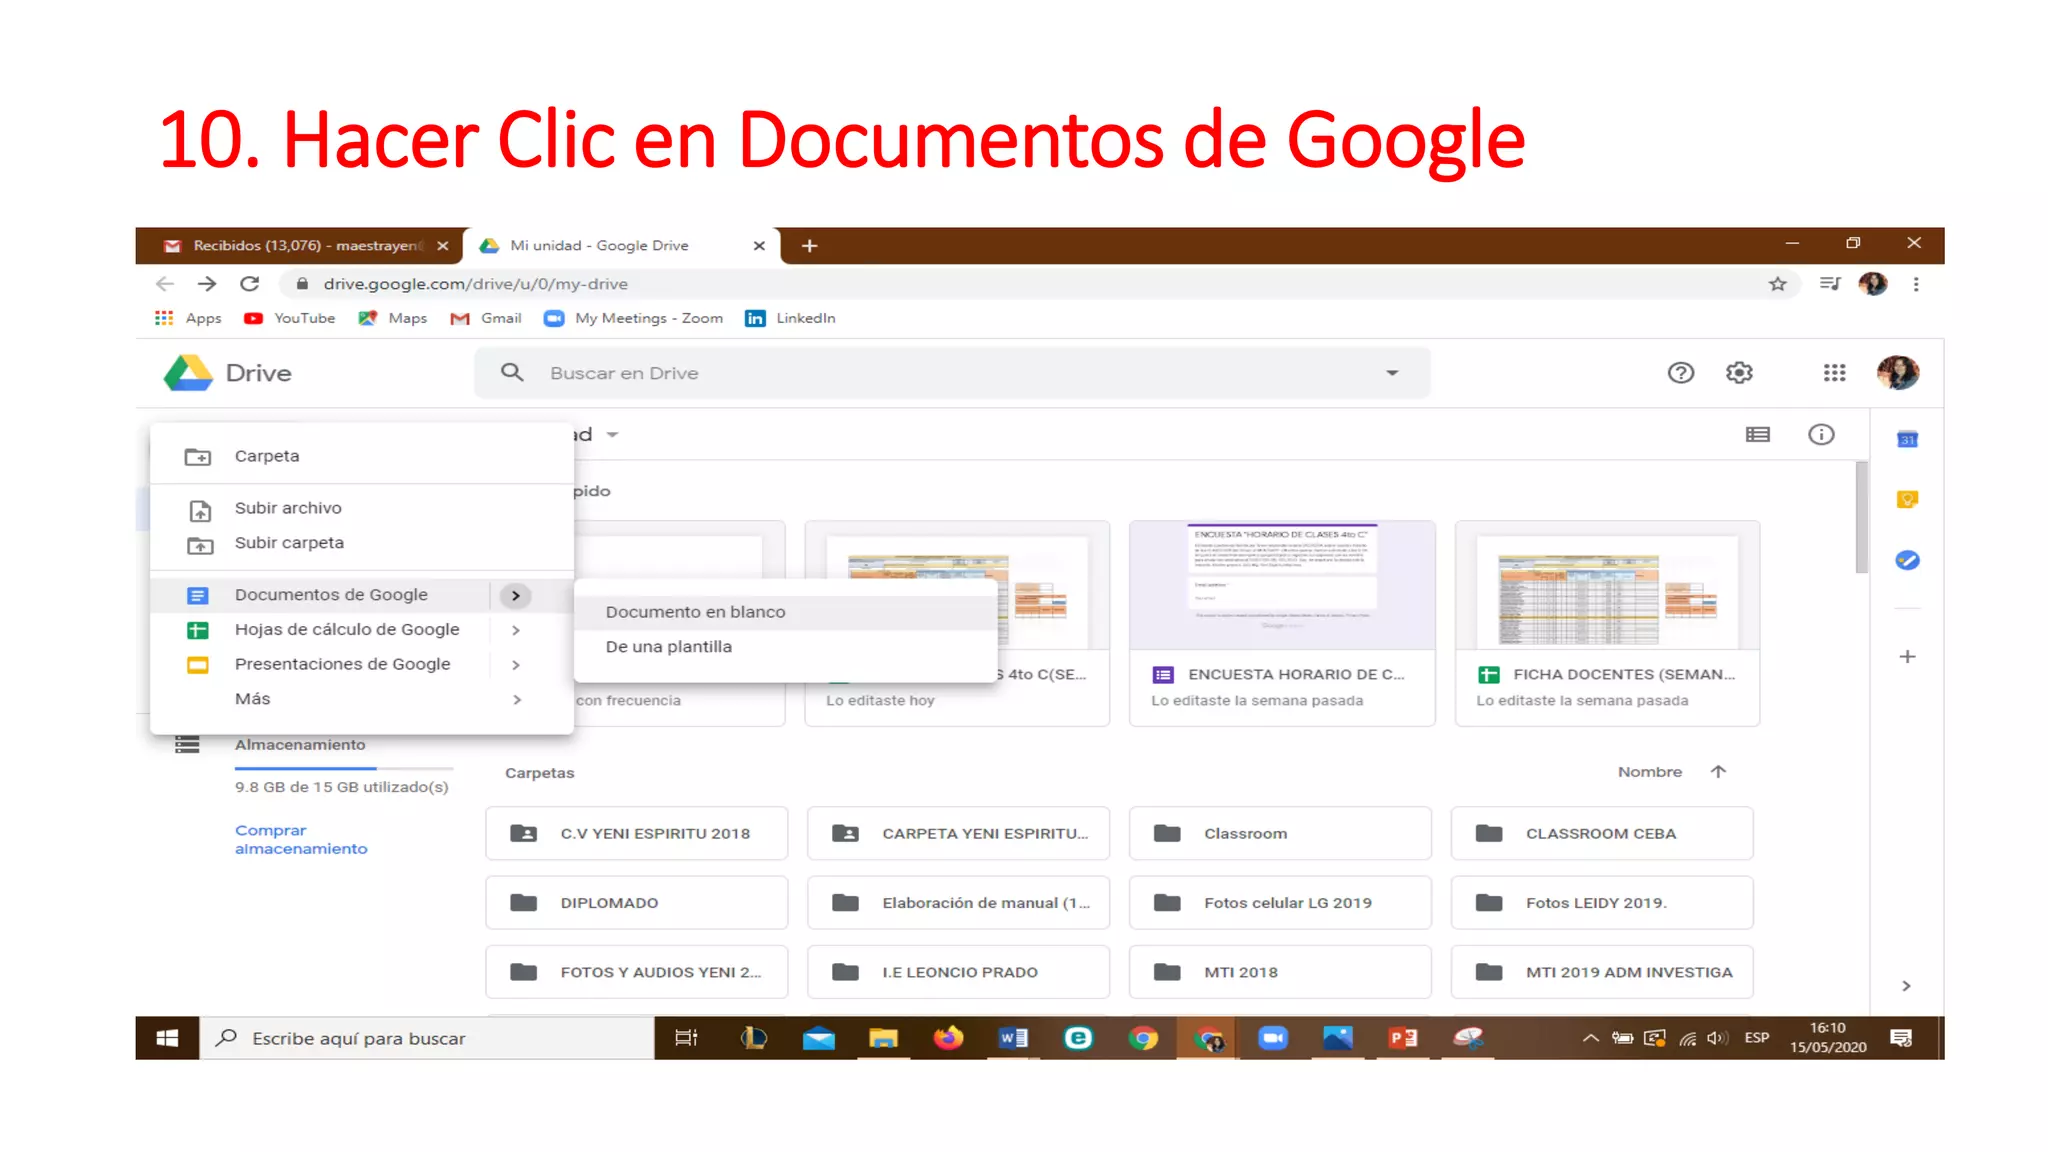The image size is (2048, 1152).
Task: Open Firefox from the taskbar
Action: (x=947, y=1038)
